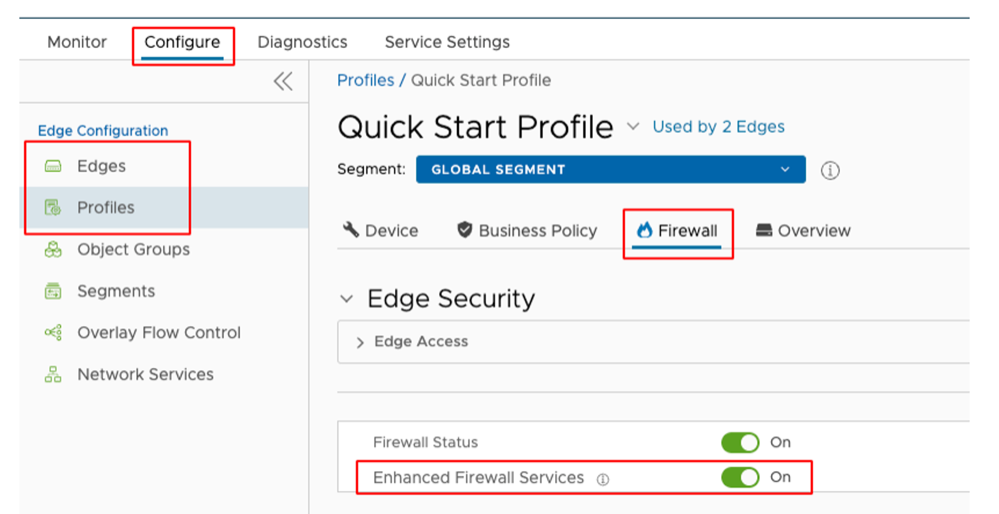Expand the Edge Access section
Viewport: 999px width, 514px height.
pos(360,342)
